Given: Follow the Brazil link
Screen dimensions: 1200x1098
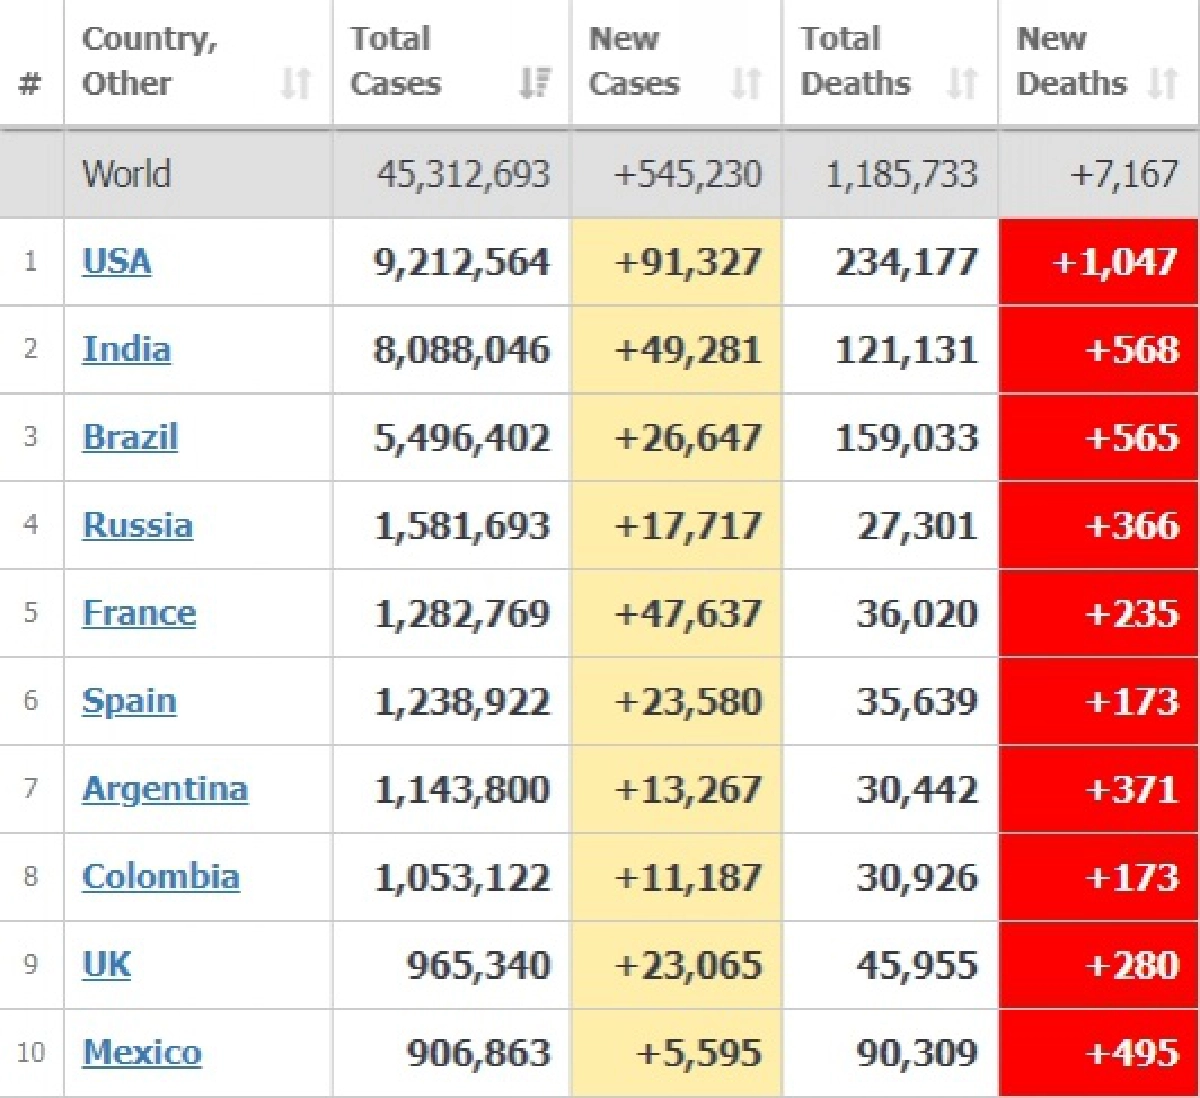Looking at the screenshot, I should (130, 438).
